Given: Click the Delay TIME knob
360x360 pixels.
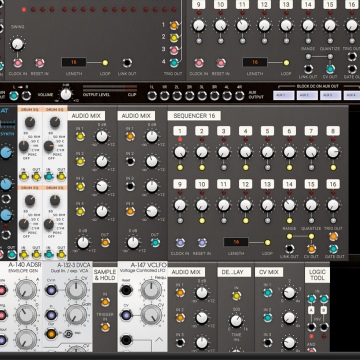Looking at the screenshot, I should coord(236,321).
